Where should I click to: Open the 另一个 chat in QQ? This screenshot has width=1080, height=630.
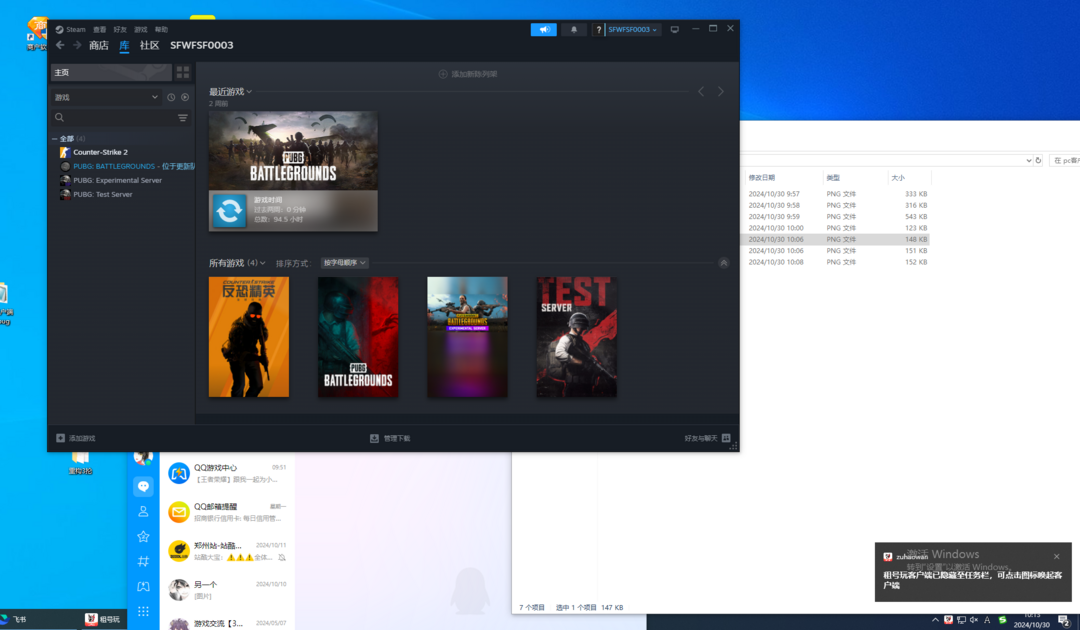[227, 589]
